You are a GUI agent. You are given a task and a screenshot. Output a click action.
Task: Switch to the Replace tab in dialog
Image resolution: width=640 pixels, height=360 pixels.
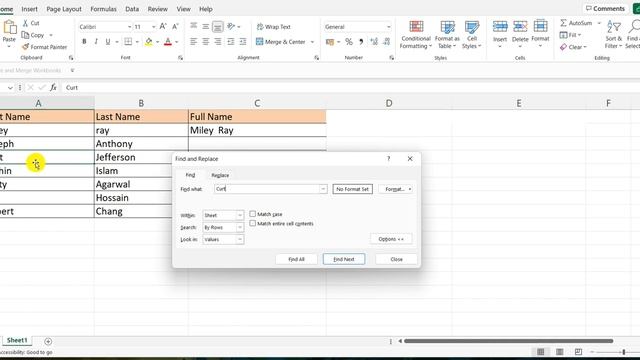point(220,175)
